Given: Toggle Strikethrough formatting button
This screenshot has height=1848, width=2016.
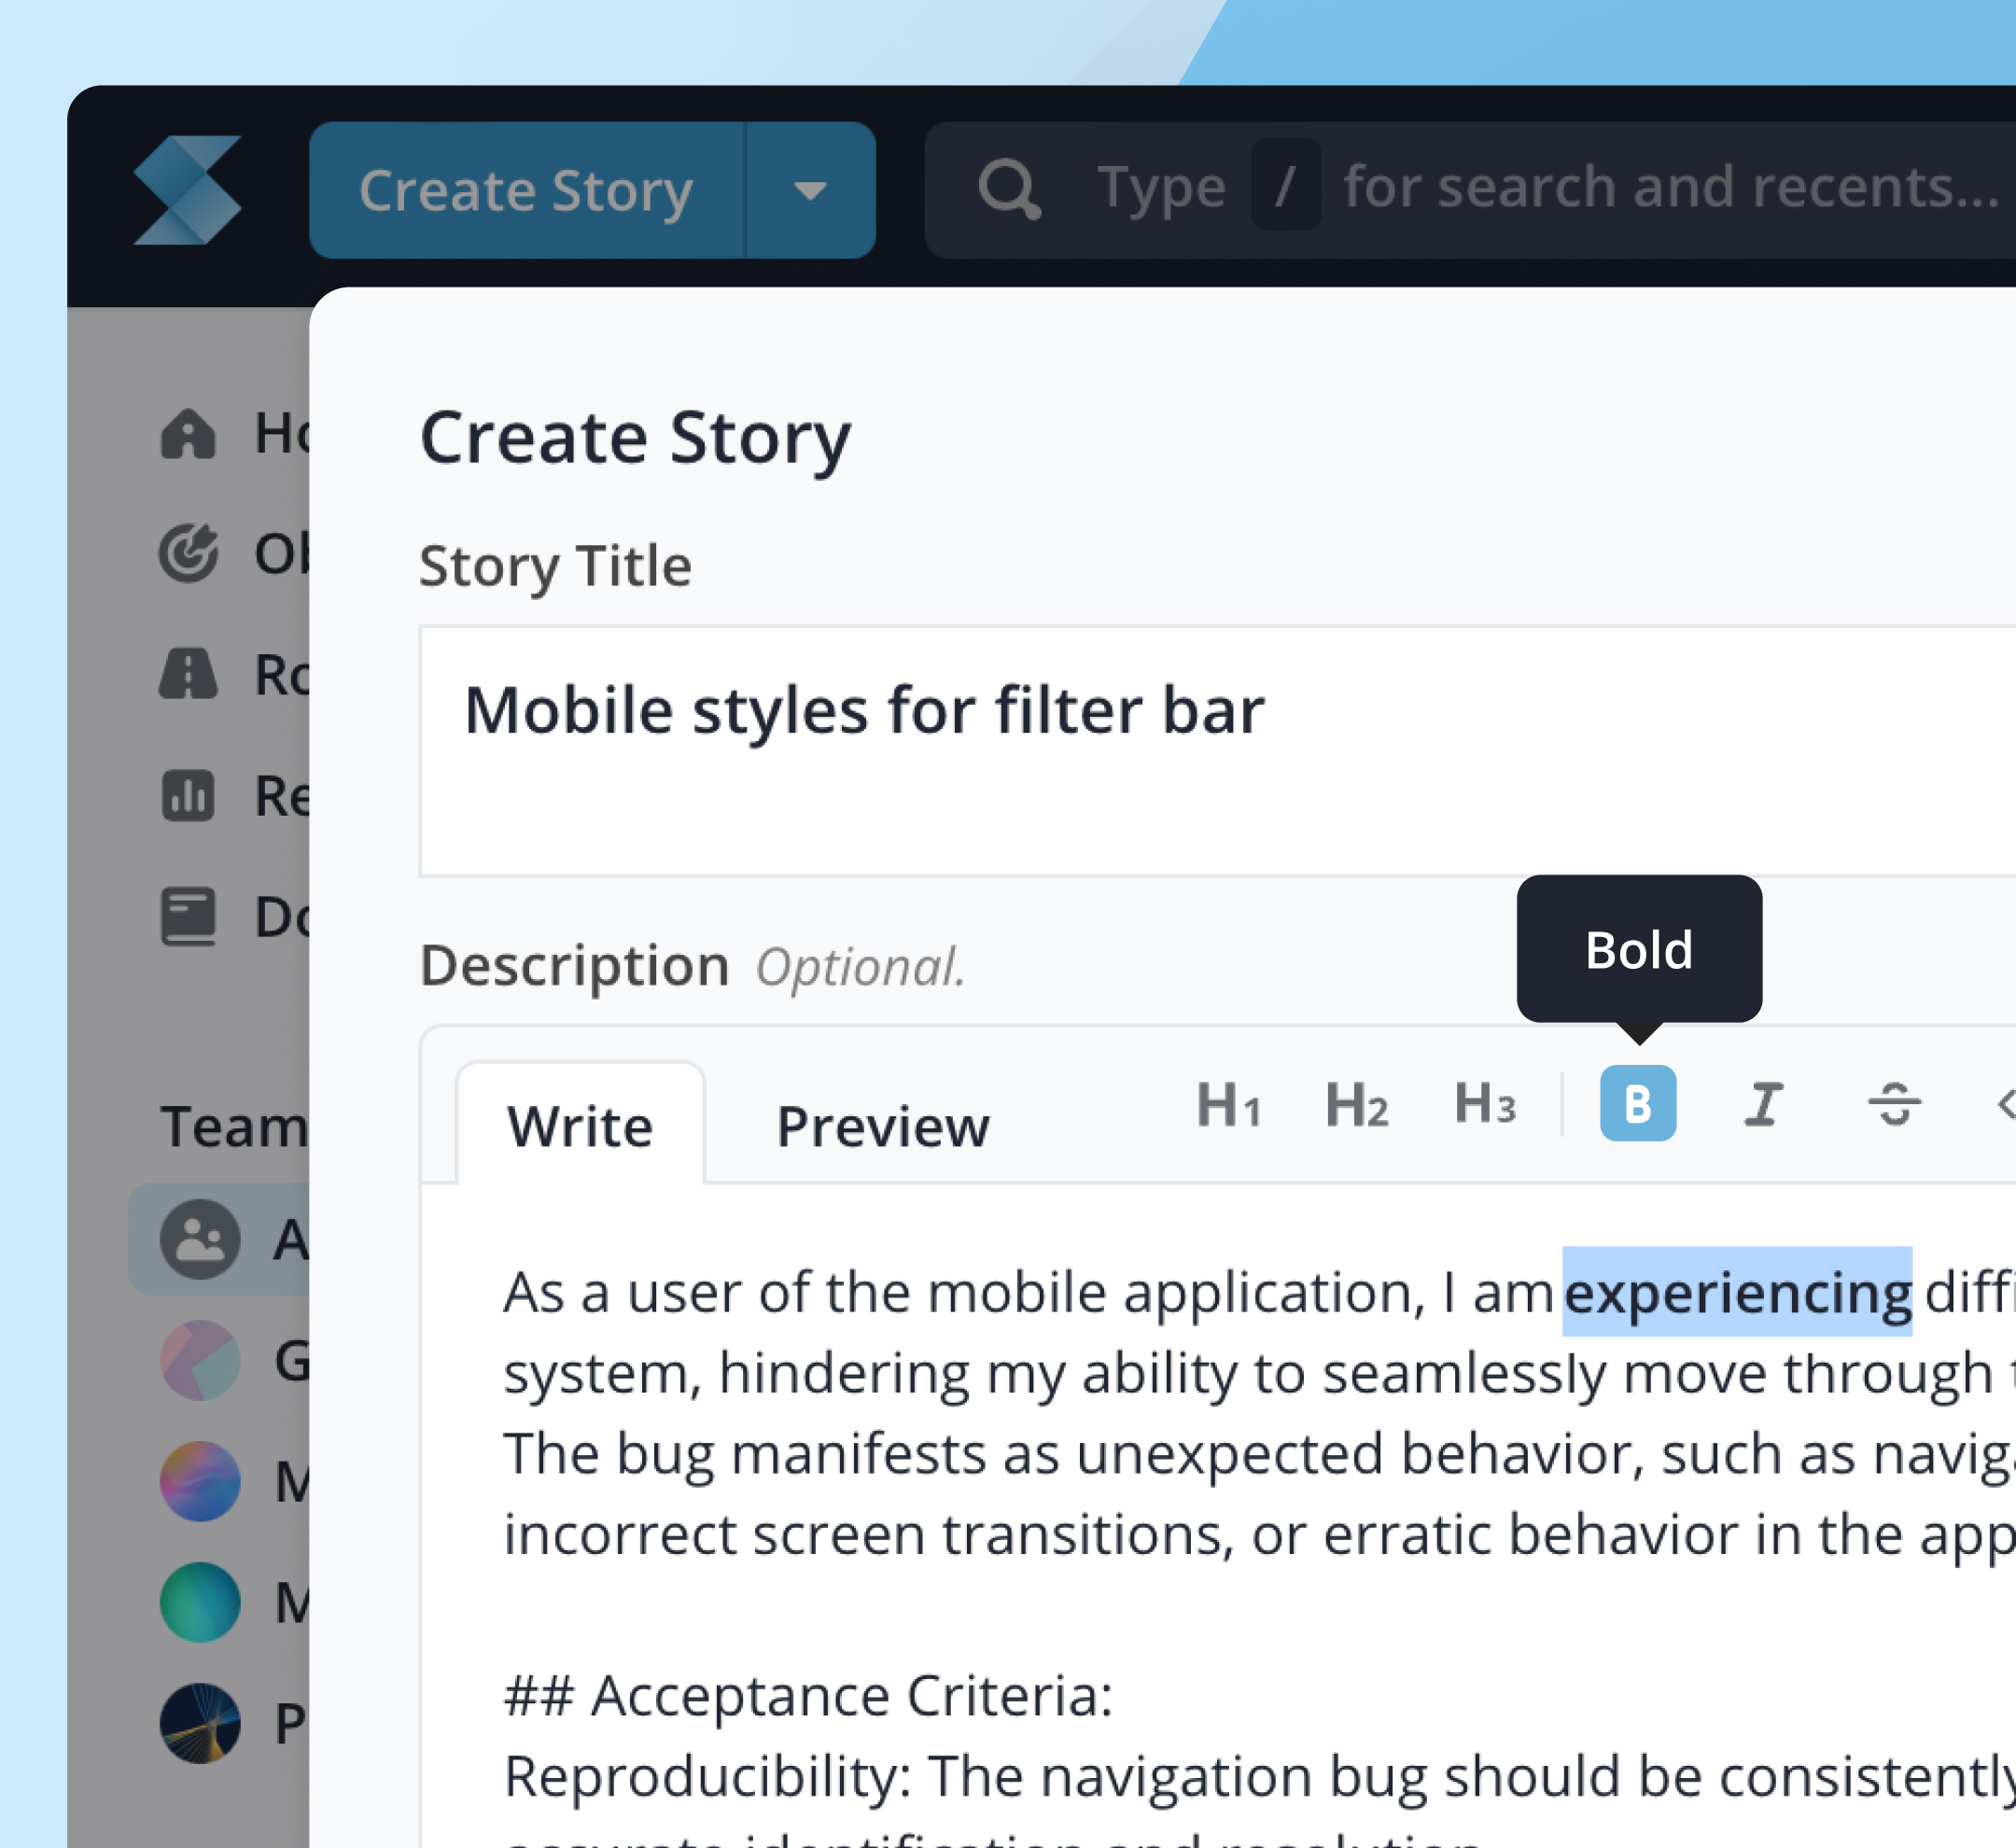Looking at the screenshot, I should (1893, 1104).
